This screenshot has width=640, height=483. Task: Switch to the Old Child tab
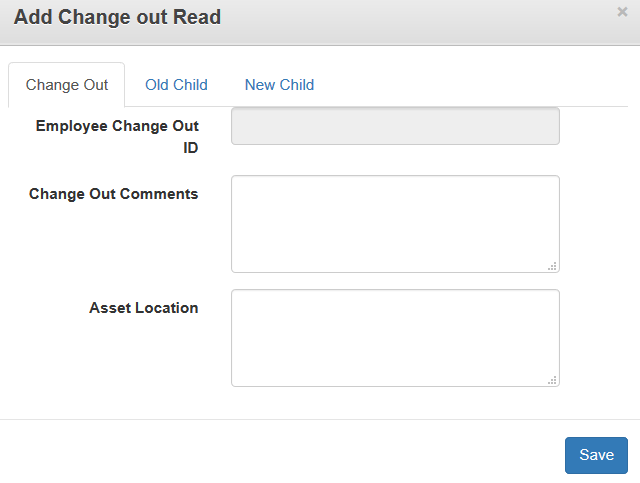click(176, 85)
